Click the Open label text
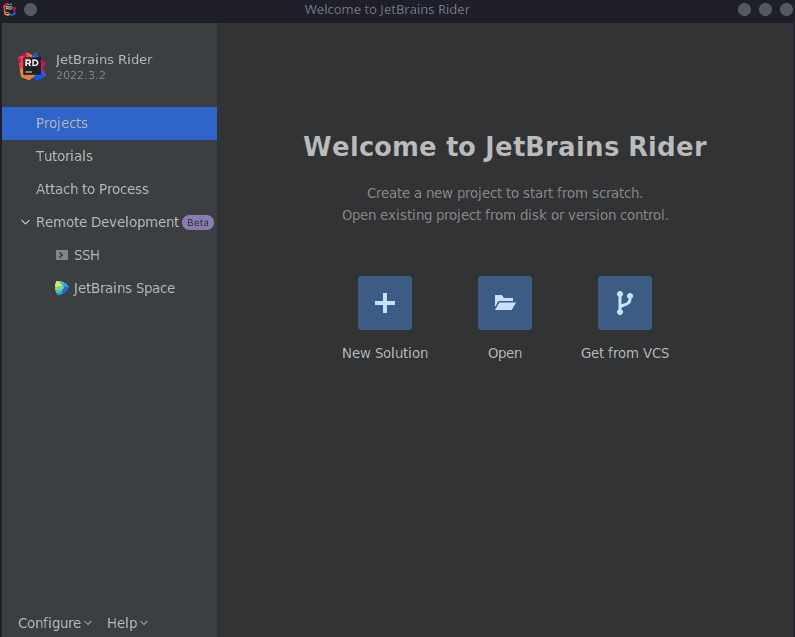The width and height of the screenshot is (795, 637). [505, 353]
